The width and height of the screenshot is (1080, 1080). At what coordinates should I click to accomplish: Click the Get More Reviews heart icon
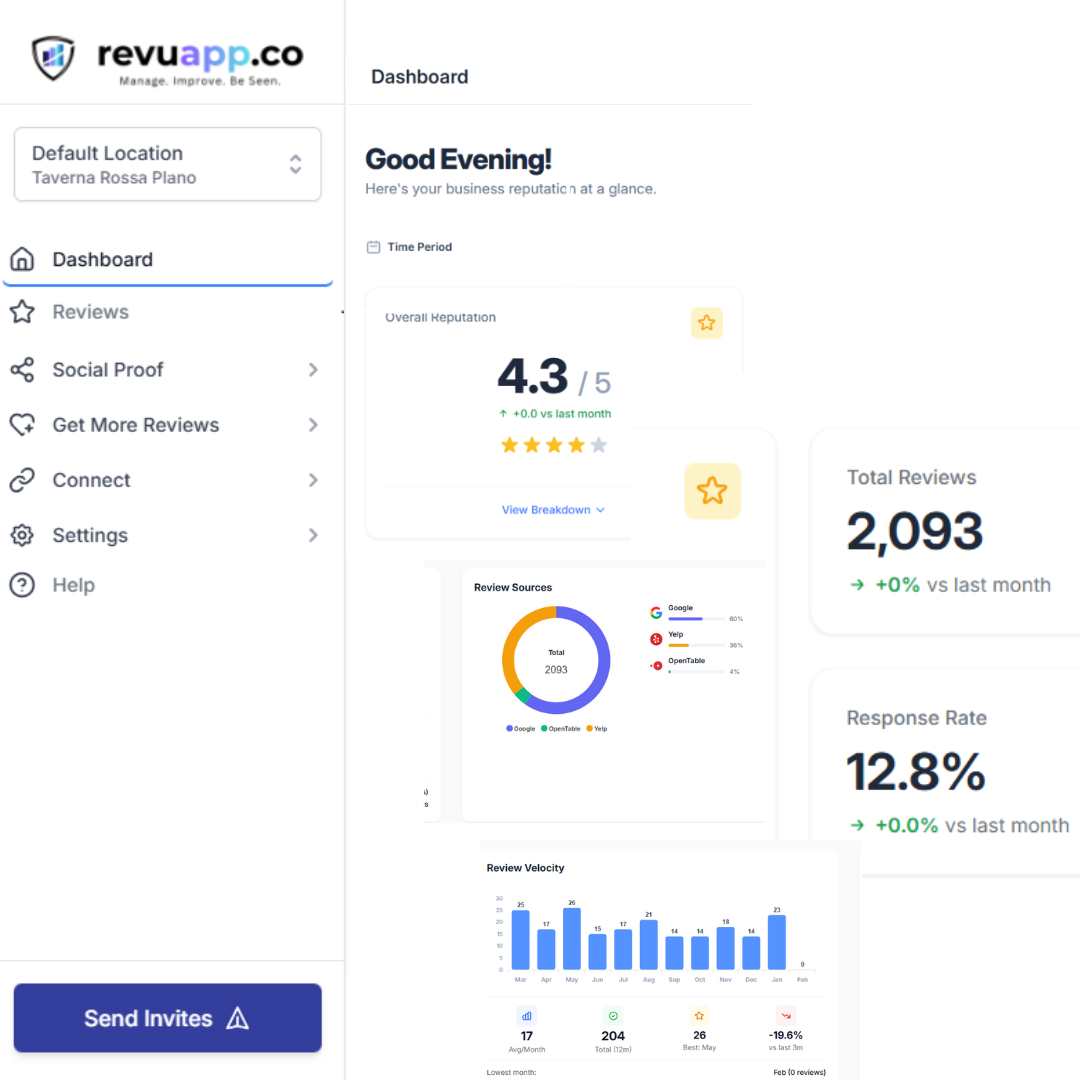22,425
